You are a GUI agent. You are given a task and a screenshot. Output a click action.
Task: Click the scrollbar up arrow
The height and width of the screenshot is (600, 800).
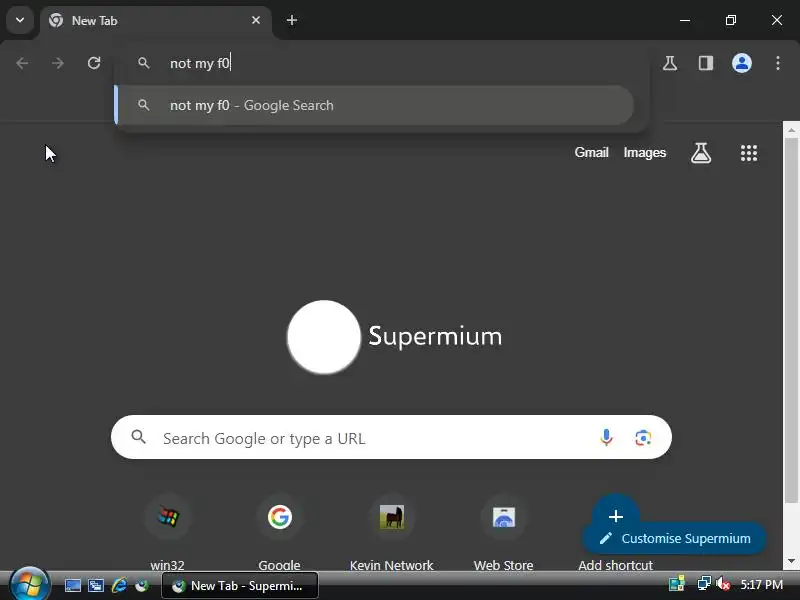(x=791, y=130)
